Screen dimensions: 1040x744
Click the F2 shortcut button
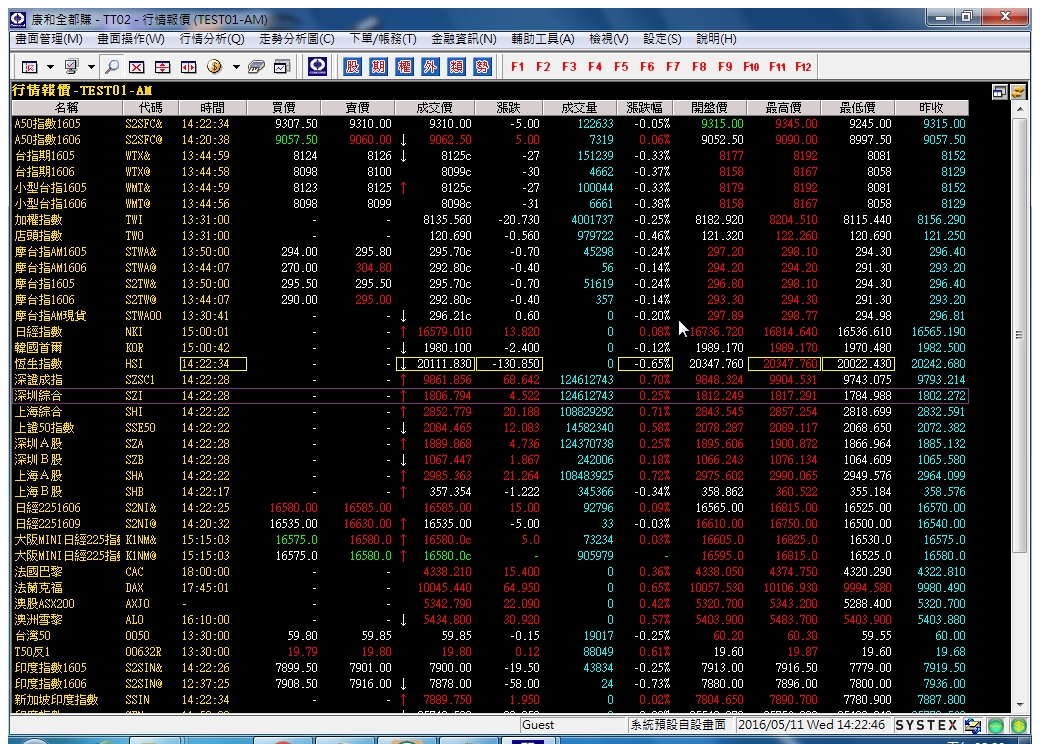click(x=543, y=67)
